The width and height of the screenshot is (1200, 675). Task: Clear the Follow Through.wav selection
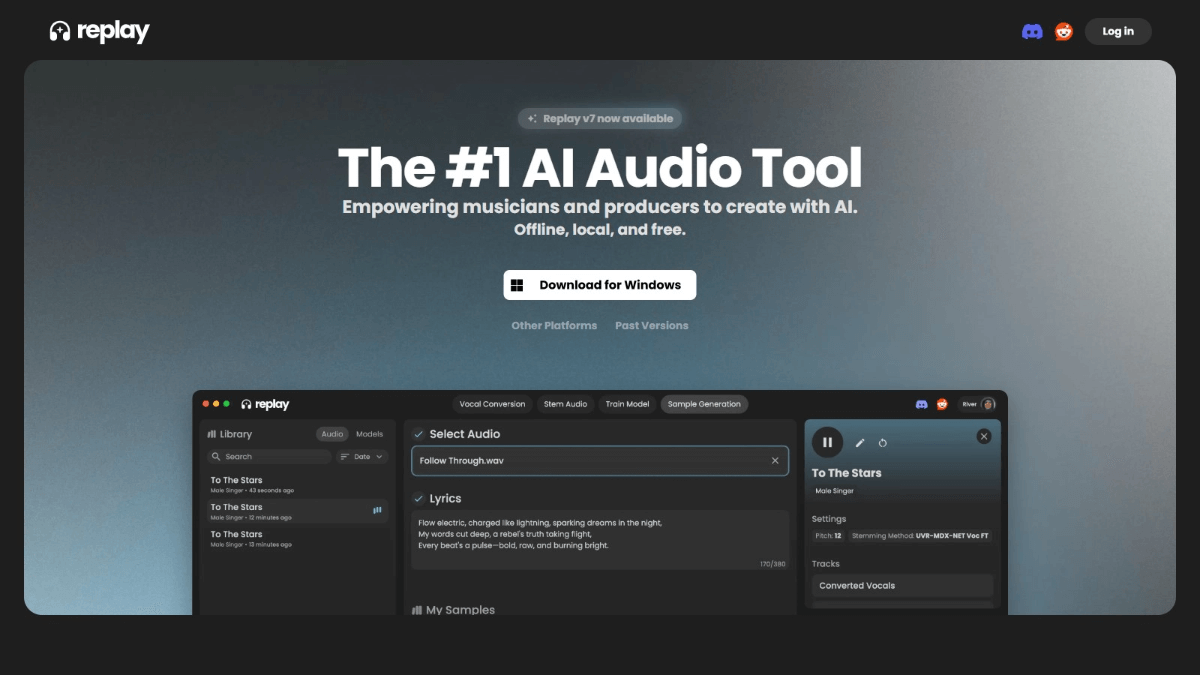tap(775, 461)
